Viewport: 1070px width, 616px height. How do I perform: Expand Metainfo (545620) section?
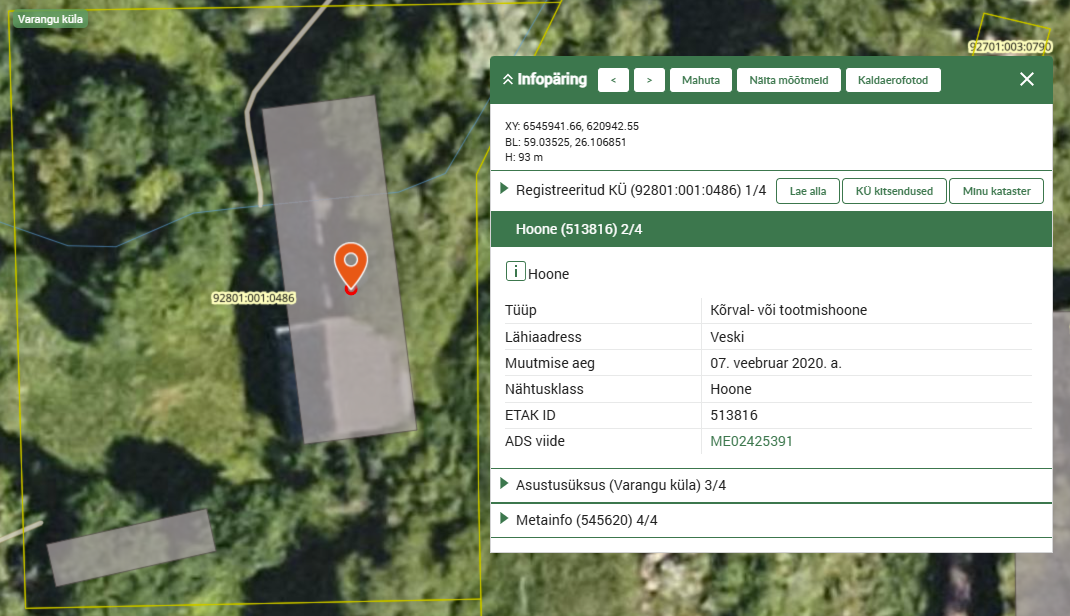[505, 520]
